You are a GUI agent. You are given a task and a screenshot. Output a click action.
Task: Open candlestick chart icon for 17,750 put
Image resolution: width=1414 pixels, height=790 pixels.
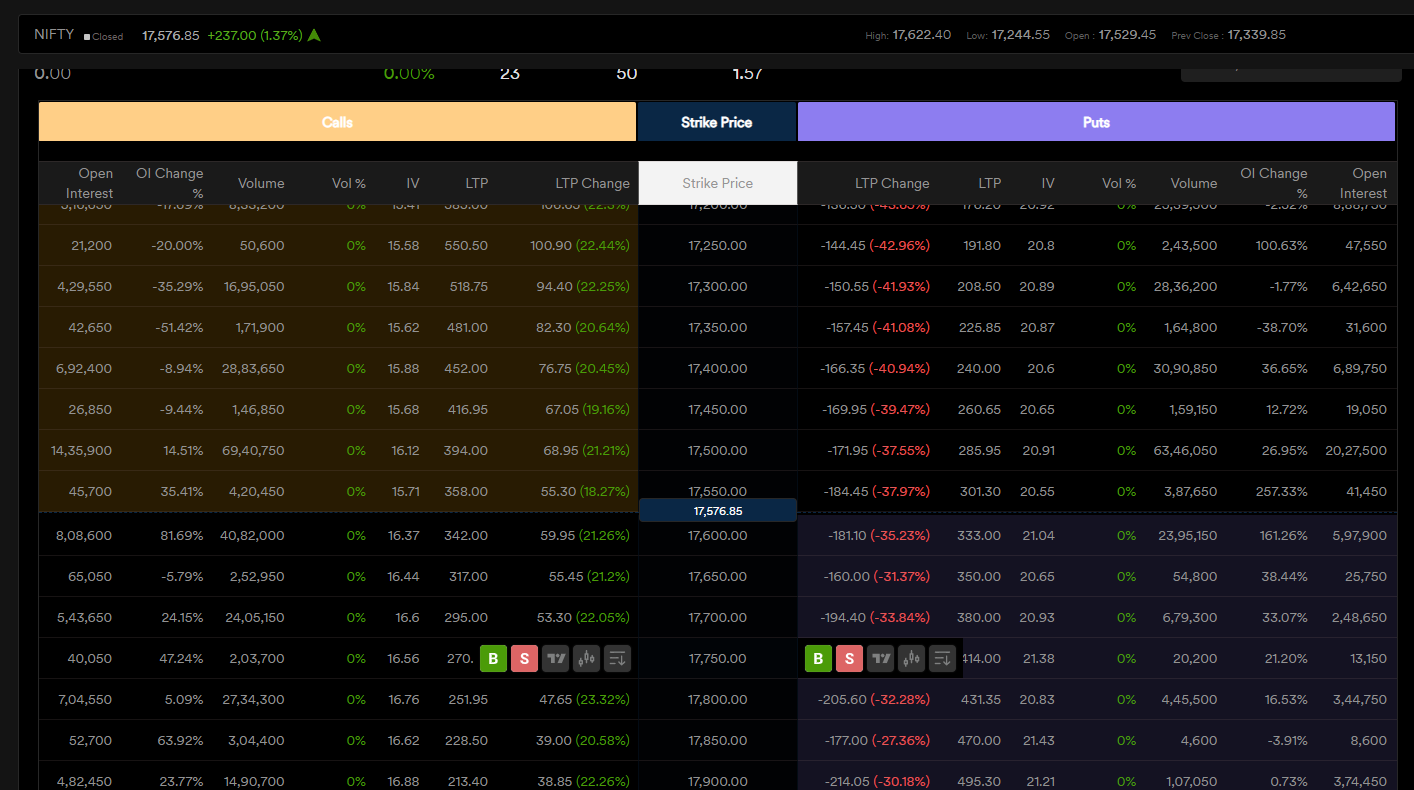pos(911,658)
